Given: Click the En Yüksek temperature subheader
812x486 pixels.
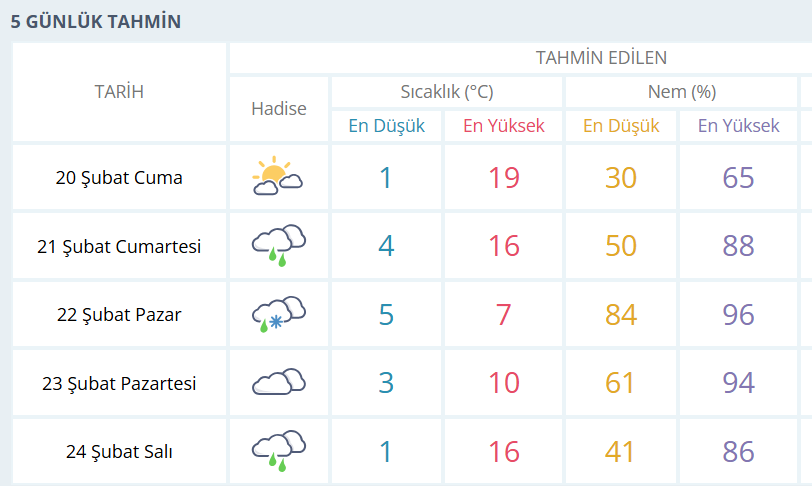Looking at the screenshot, I should click(503, 125).
